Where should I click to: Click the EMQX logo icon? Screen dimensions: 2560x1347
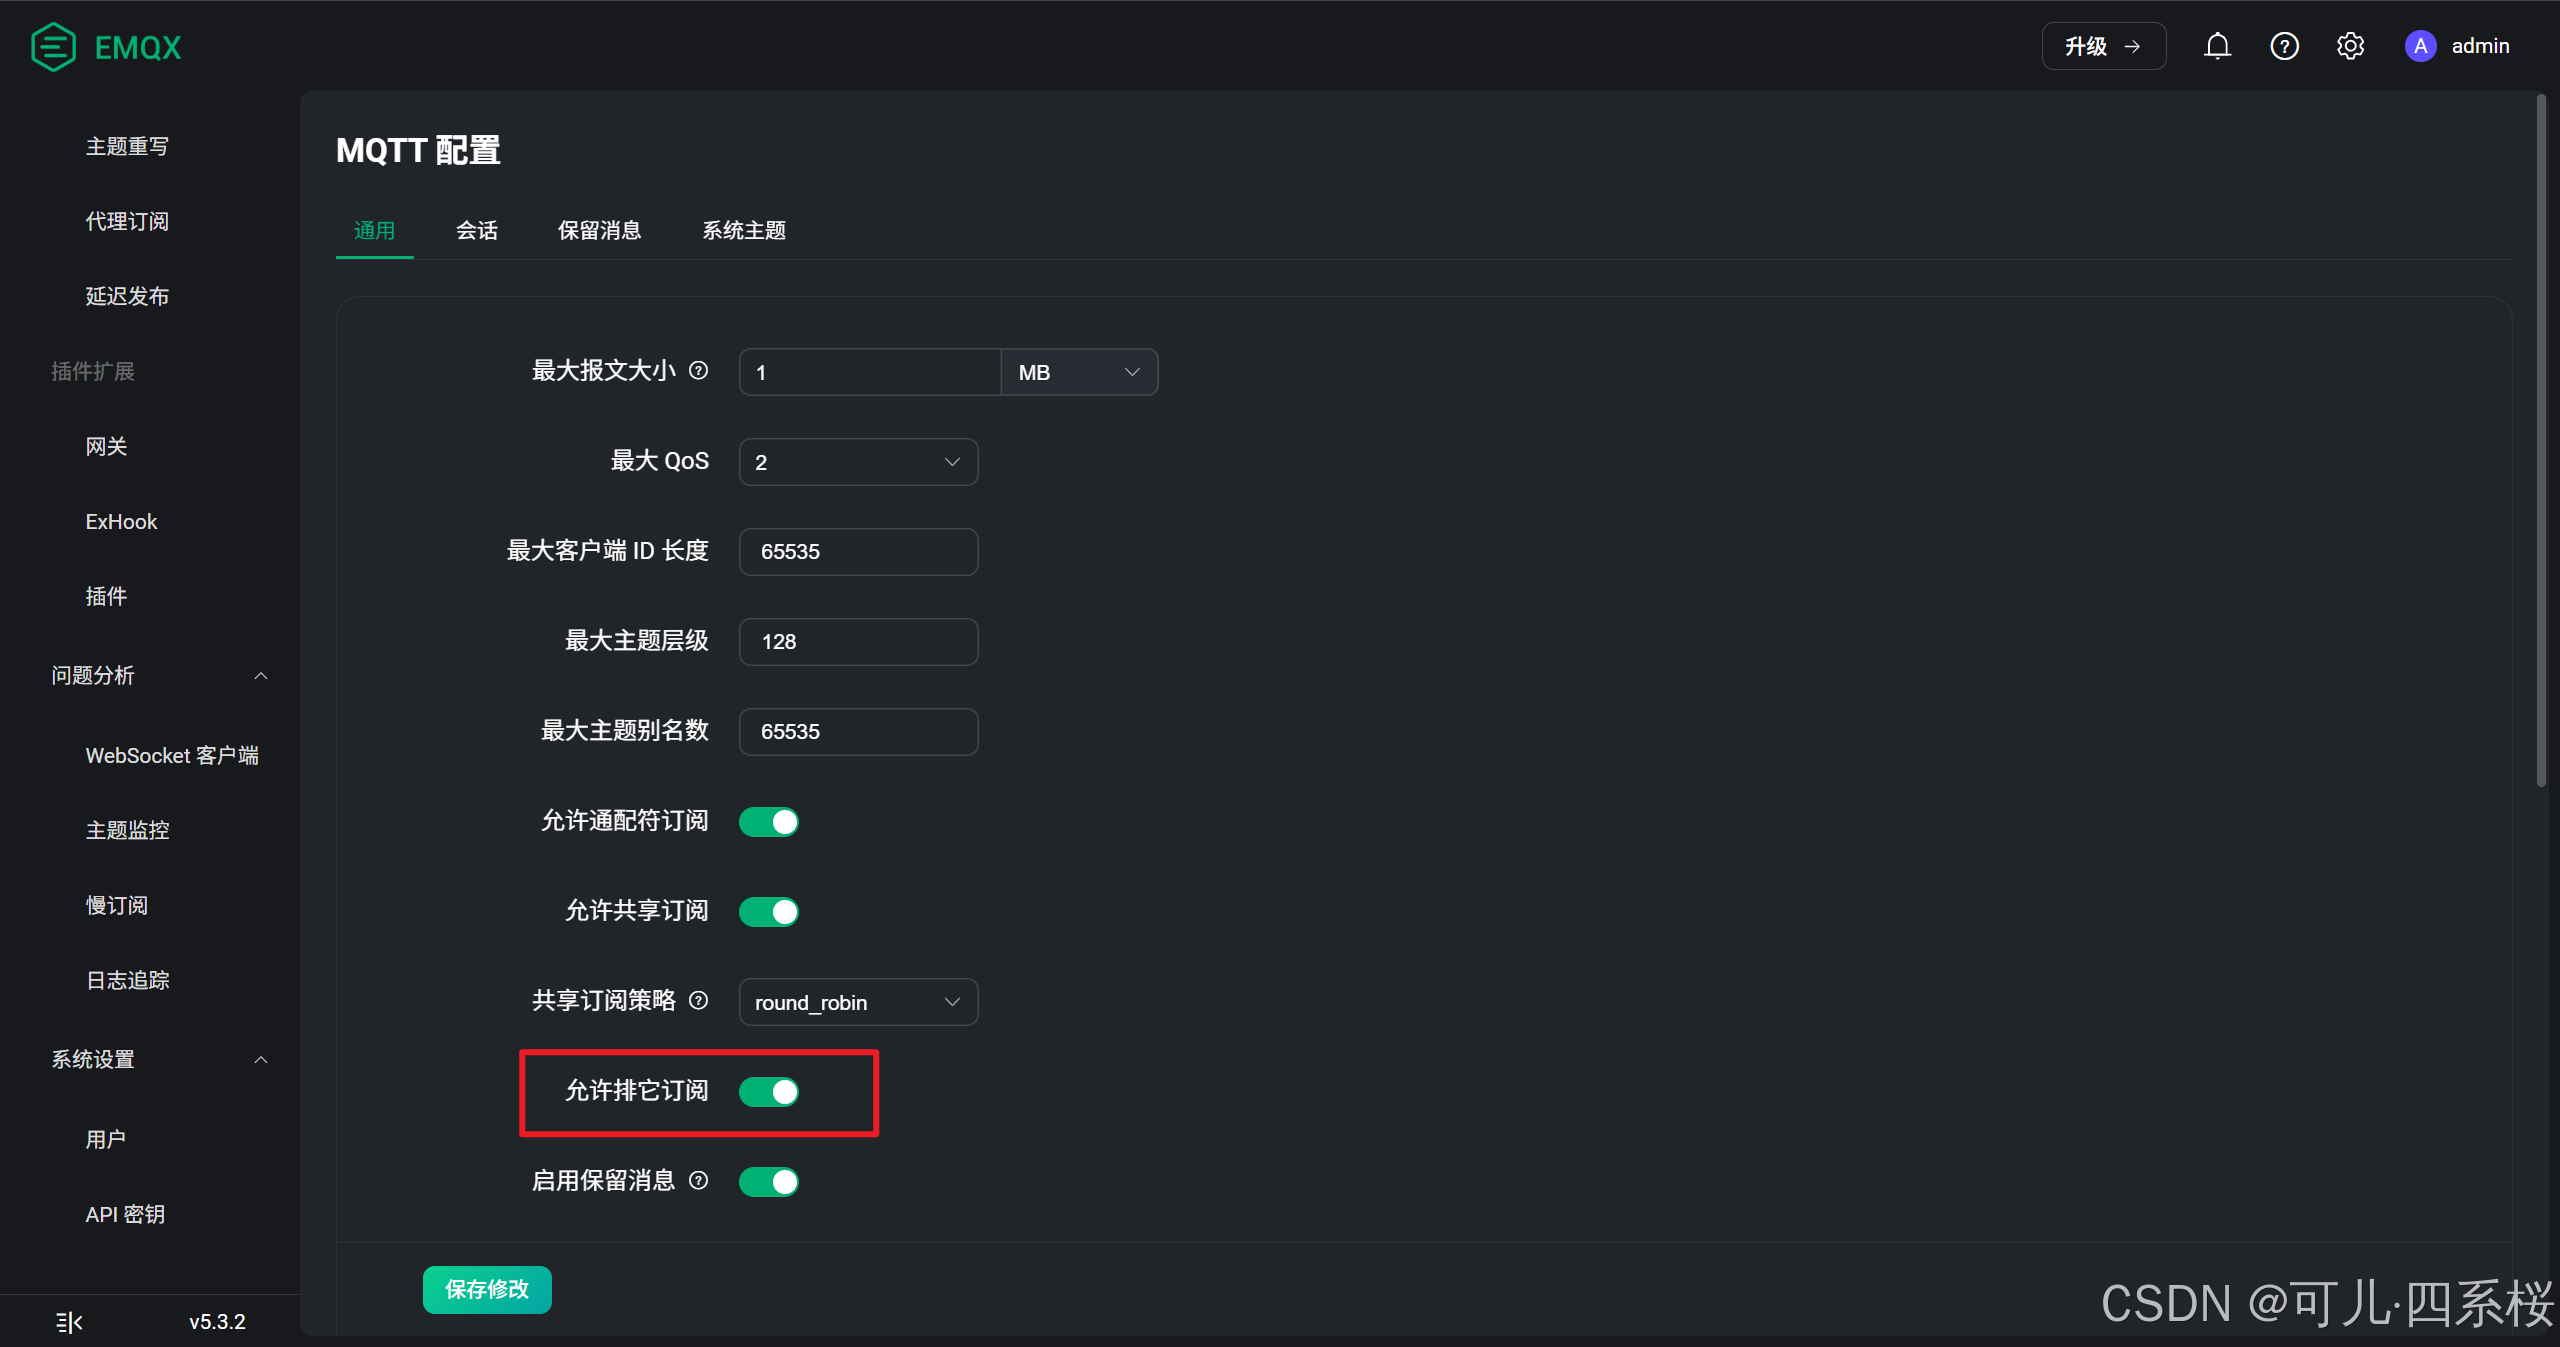(53, 47)
